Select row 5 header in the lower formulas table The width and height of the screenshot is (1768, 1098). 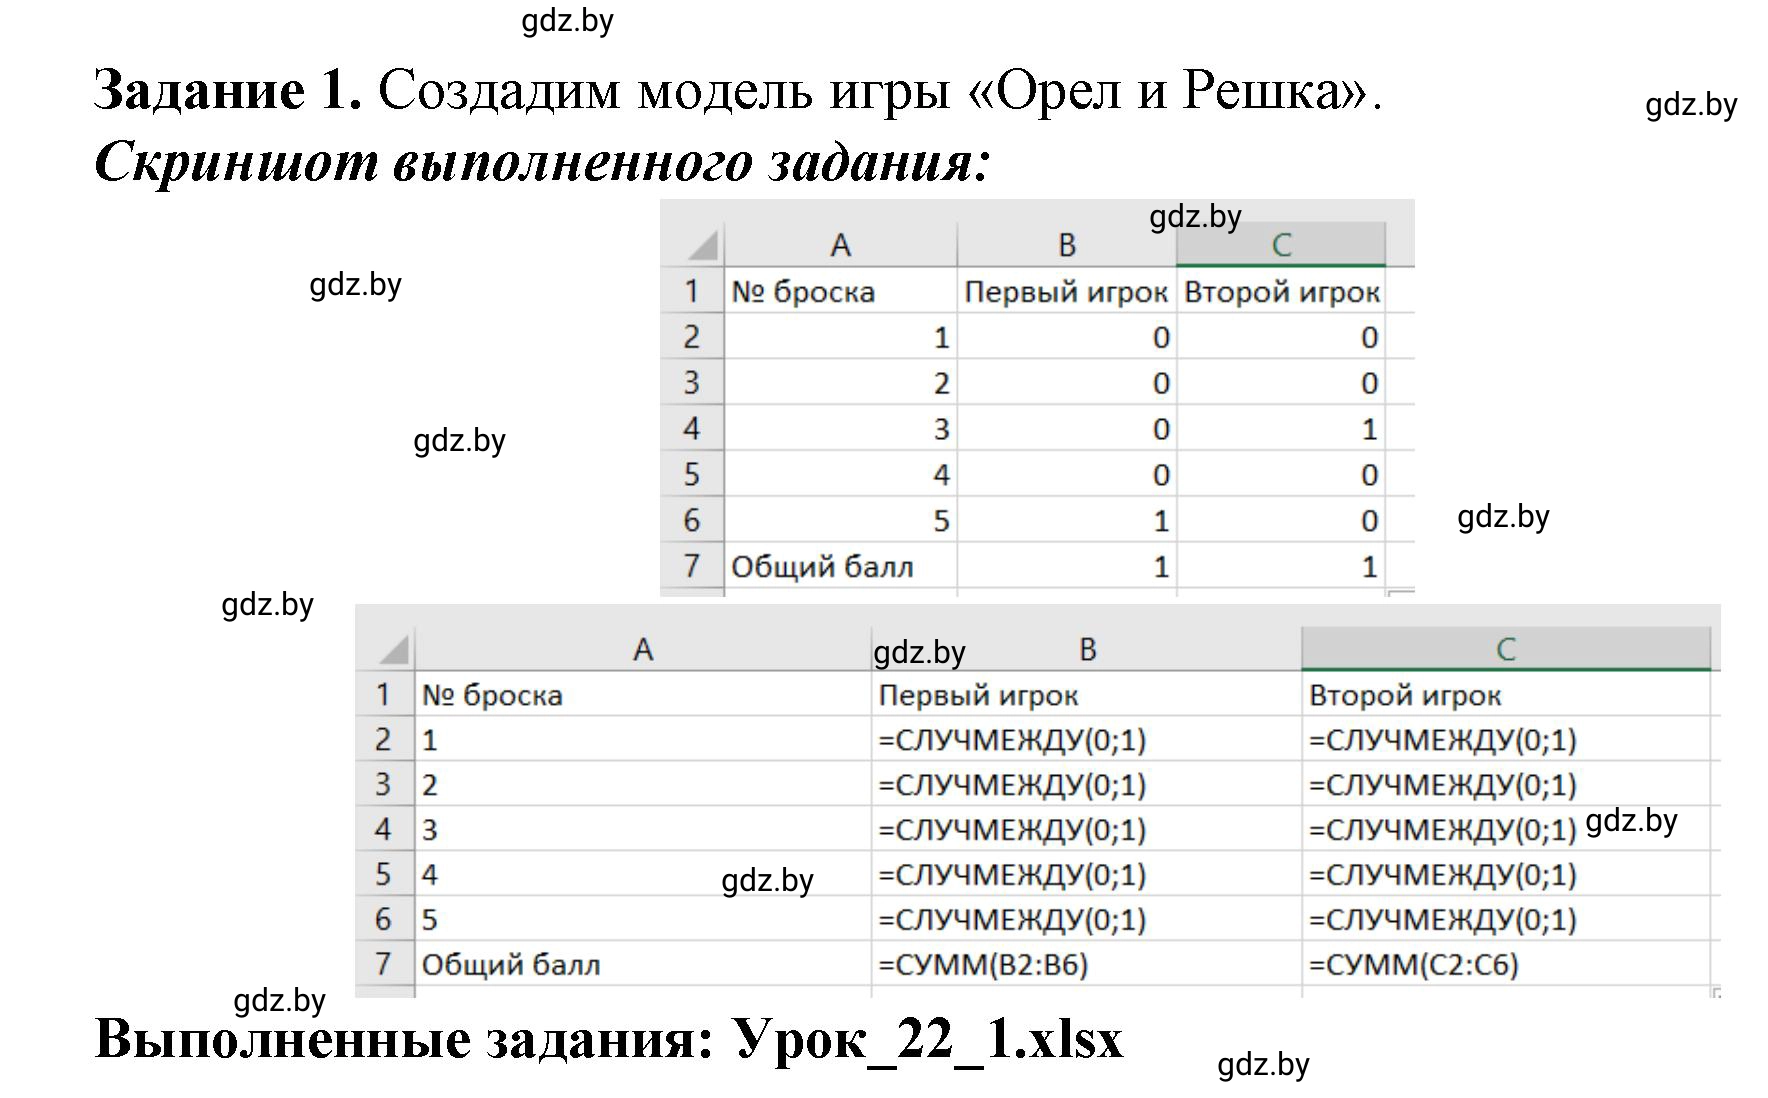(x=385, y=874)
